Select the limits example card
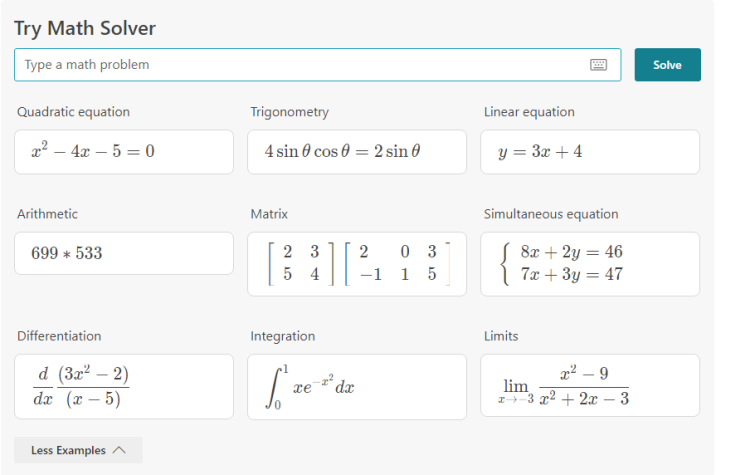This screenshot has width=750, height=475. tap(590, 386)
